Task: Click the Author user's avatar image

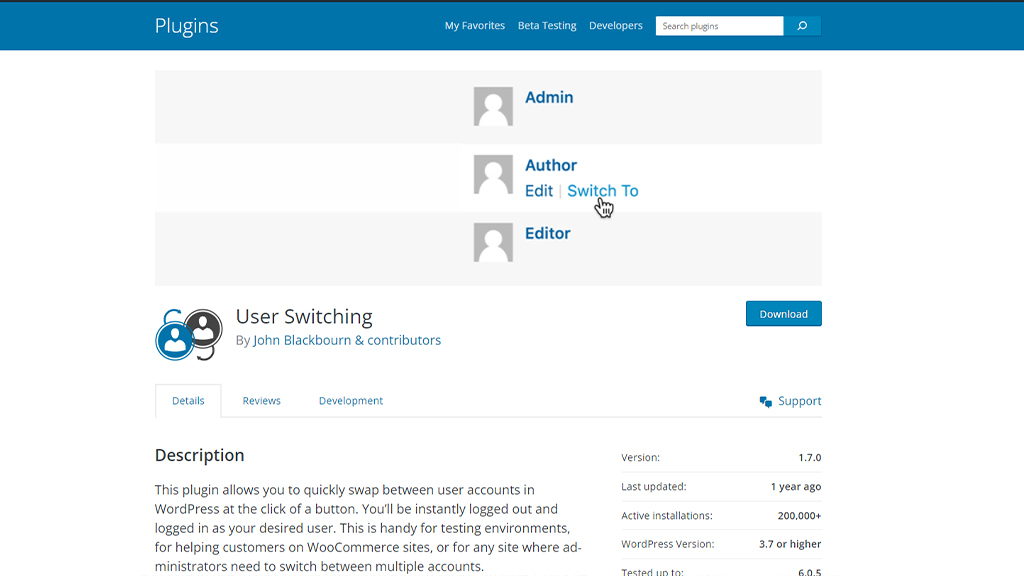Action: point(493,175)
